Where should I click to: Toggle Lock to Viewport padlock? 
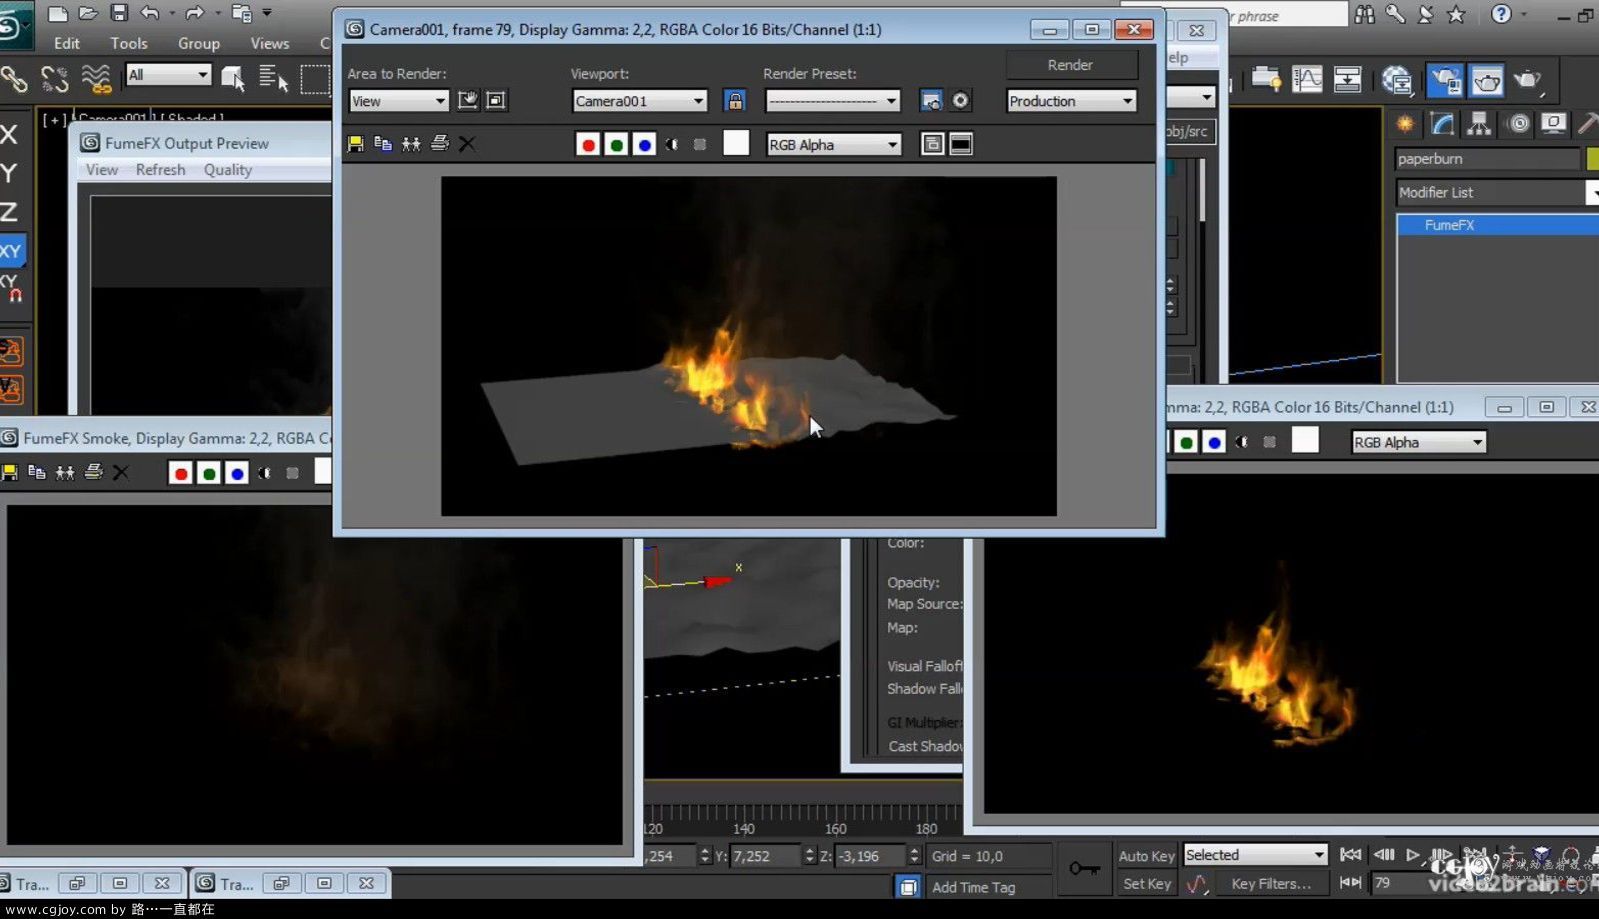click(x=735, y=101)
